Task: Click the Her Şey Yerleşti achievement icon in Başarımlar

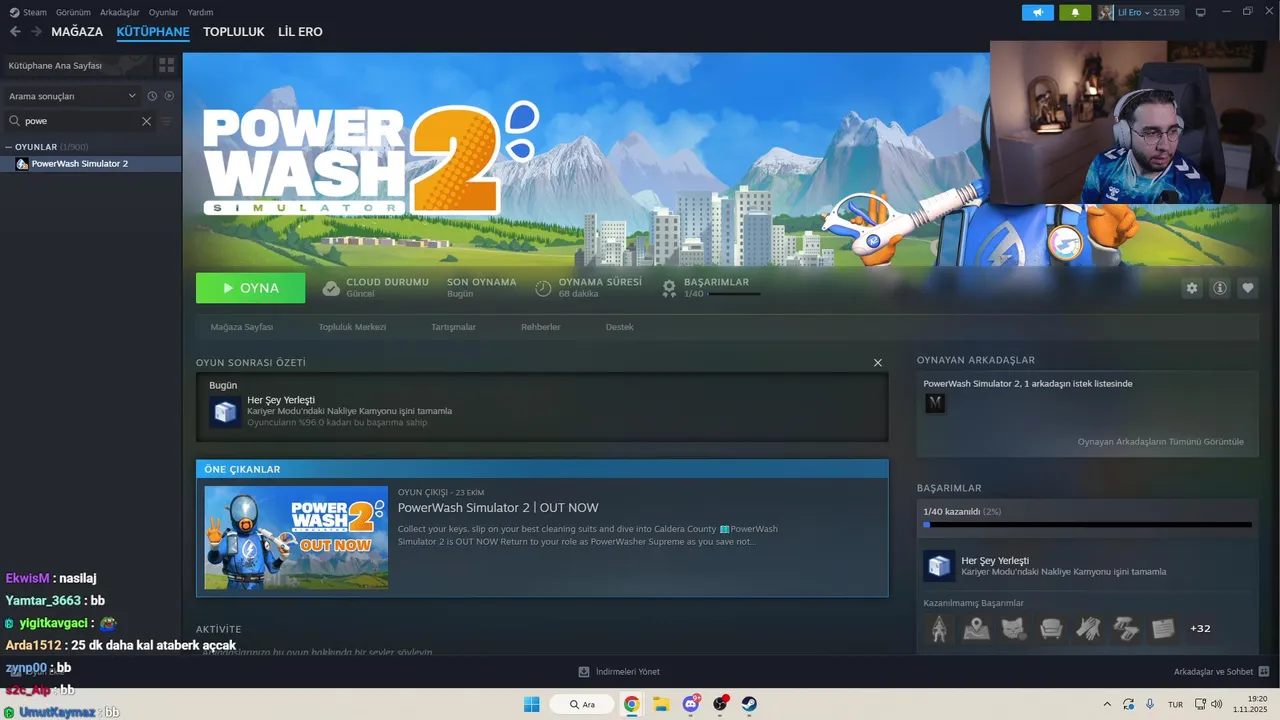Action: tap(938, 566)
